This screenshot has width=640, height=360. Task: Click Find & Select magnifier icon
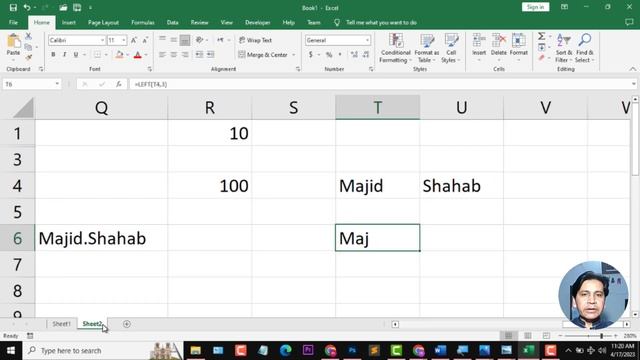pos(585,40)
